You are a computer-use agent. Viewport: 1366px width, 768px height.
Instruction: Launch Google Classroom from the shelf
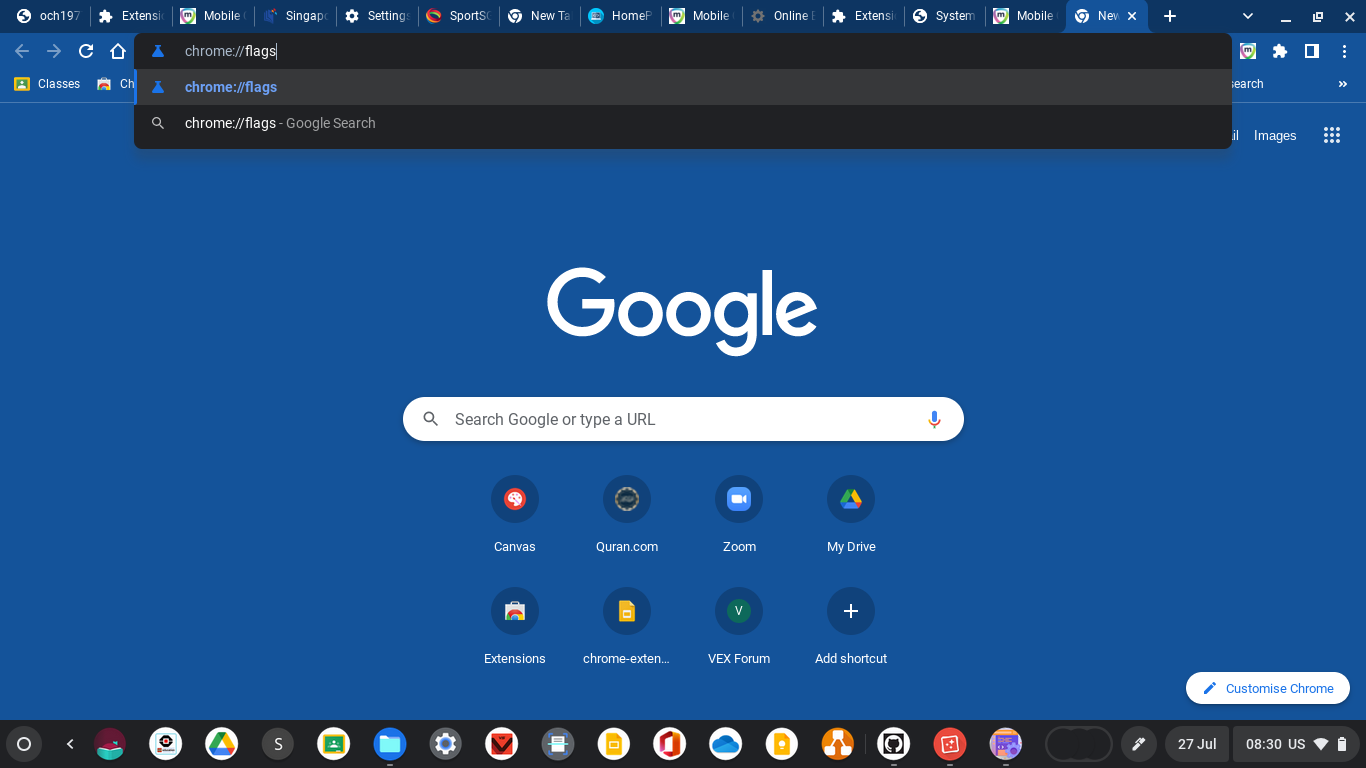pos(334,744)
